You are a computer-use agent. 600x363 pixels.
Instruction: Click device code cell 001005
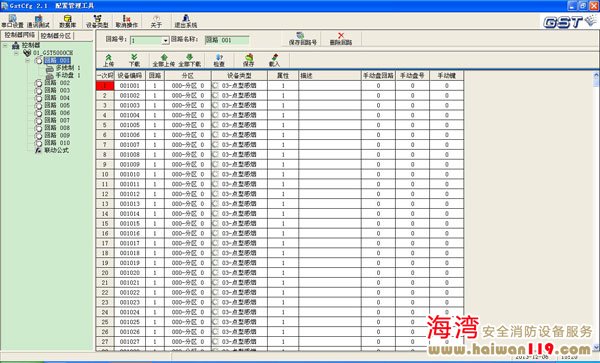[x=130, y=125]
